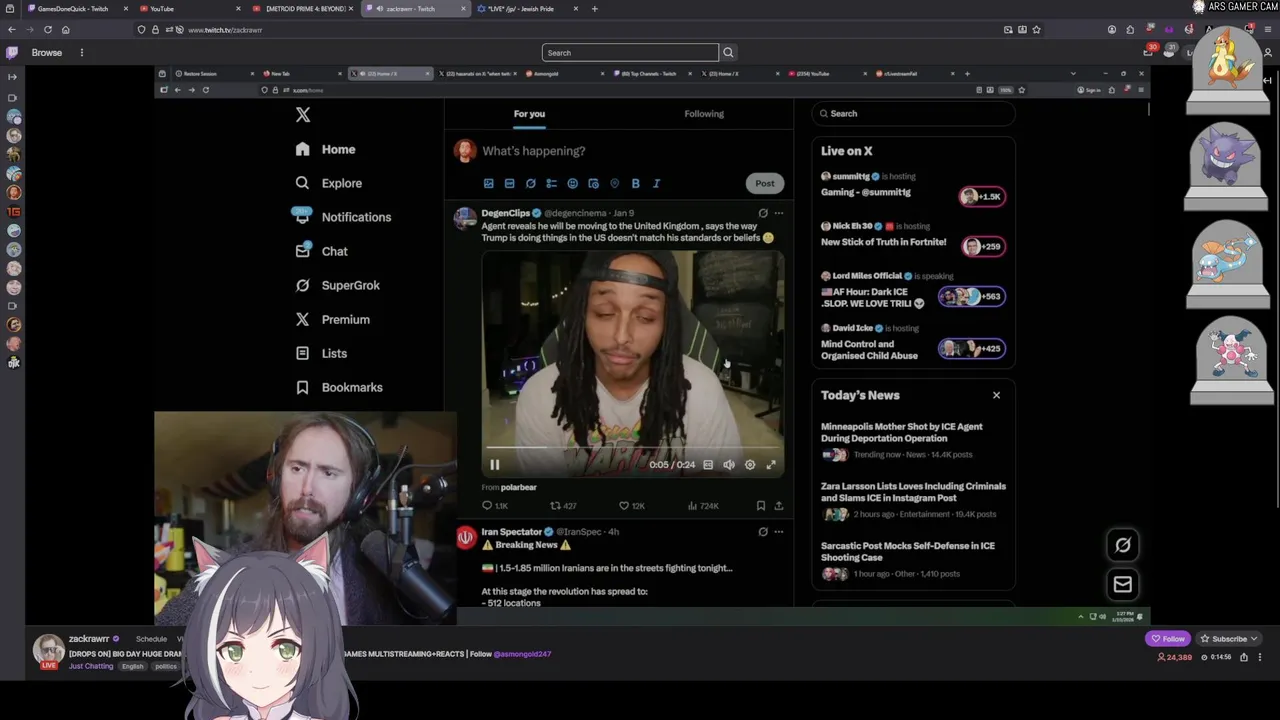Add image media to the post
This screenshot has height=720, width=1280.
tap(488, 184)
